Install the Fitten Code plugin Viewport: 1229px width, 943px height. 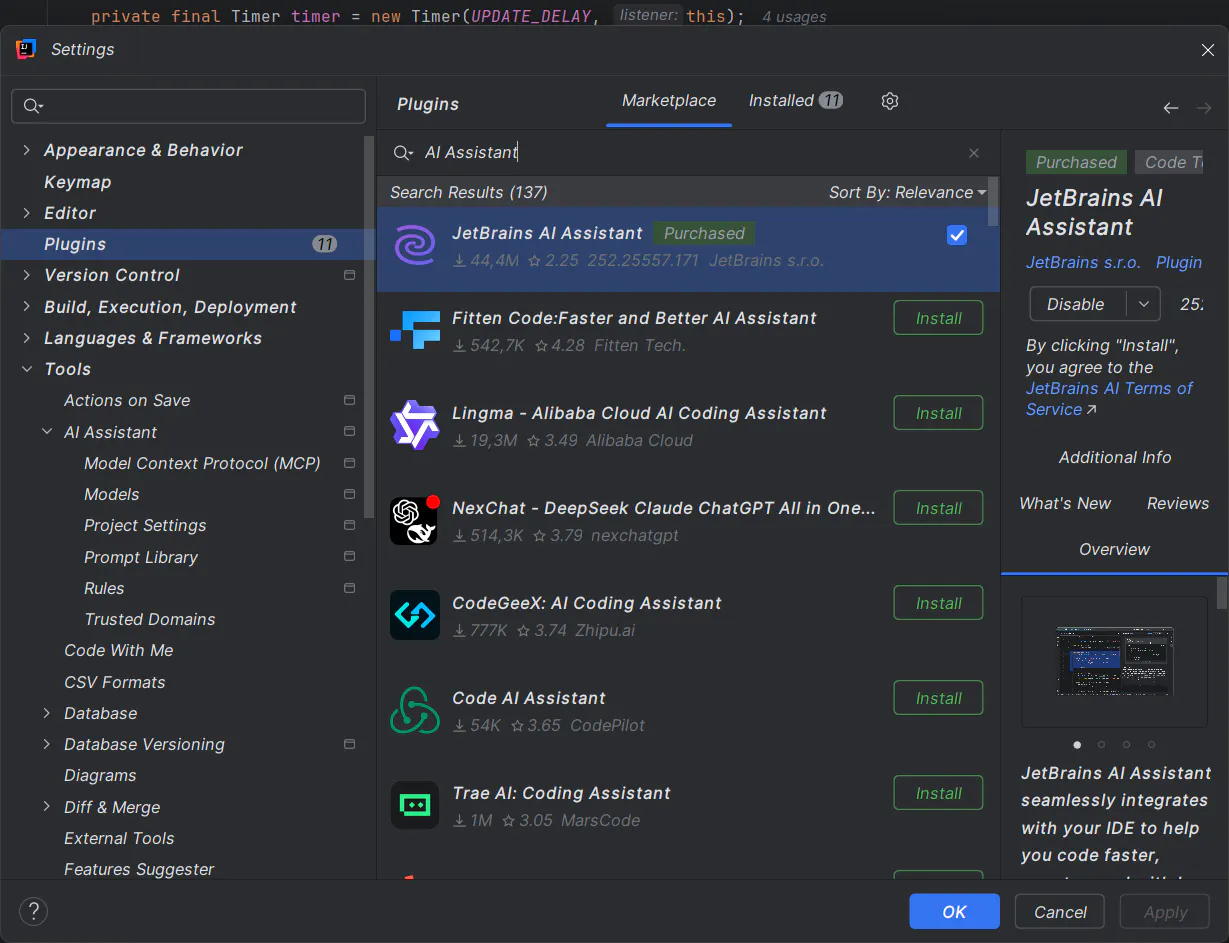click(x=937, y=317)
